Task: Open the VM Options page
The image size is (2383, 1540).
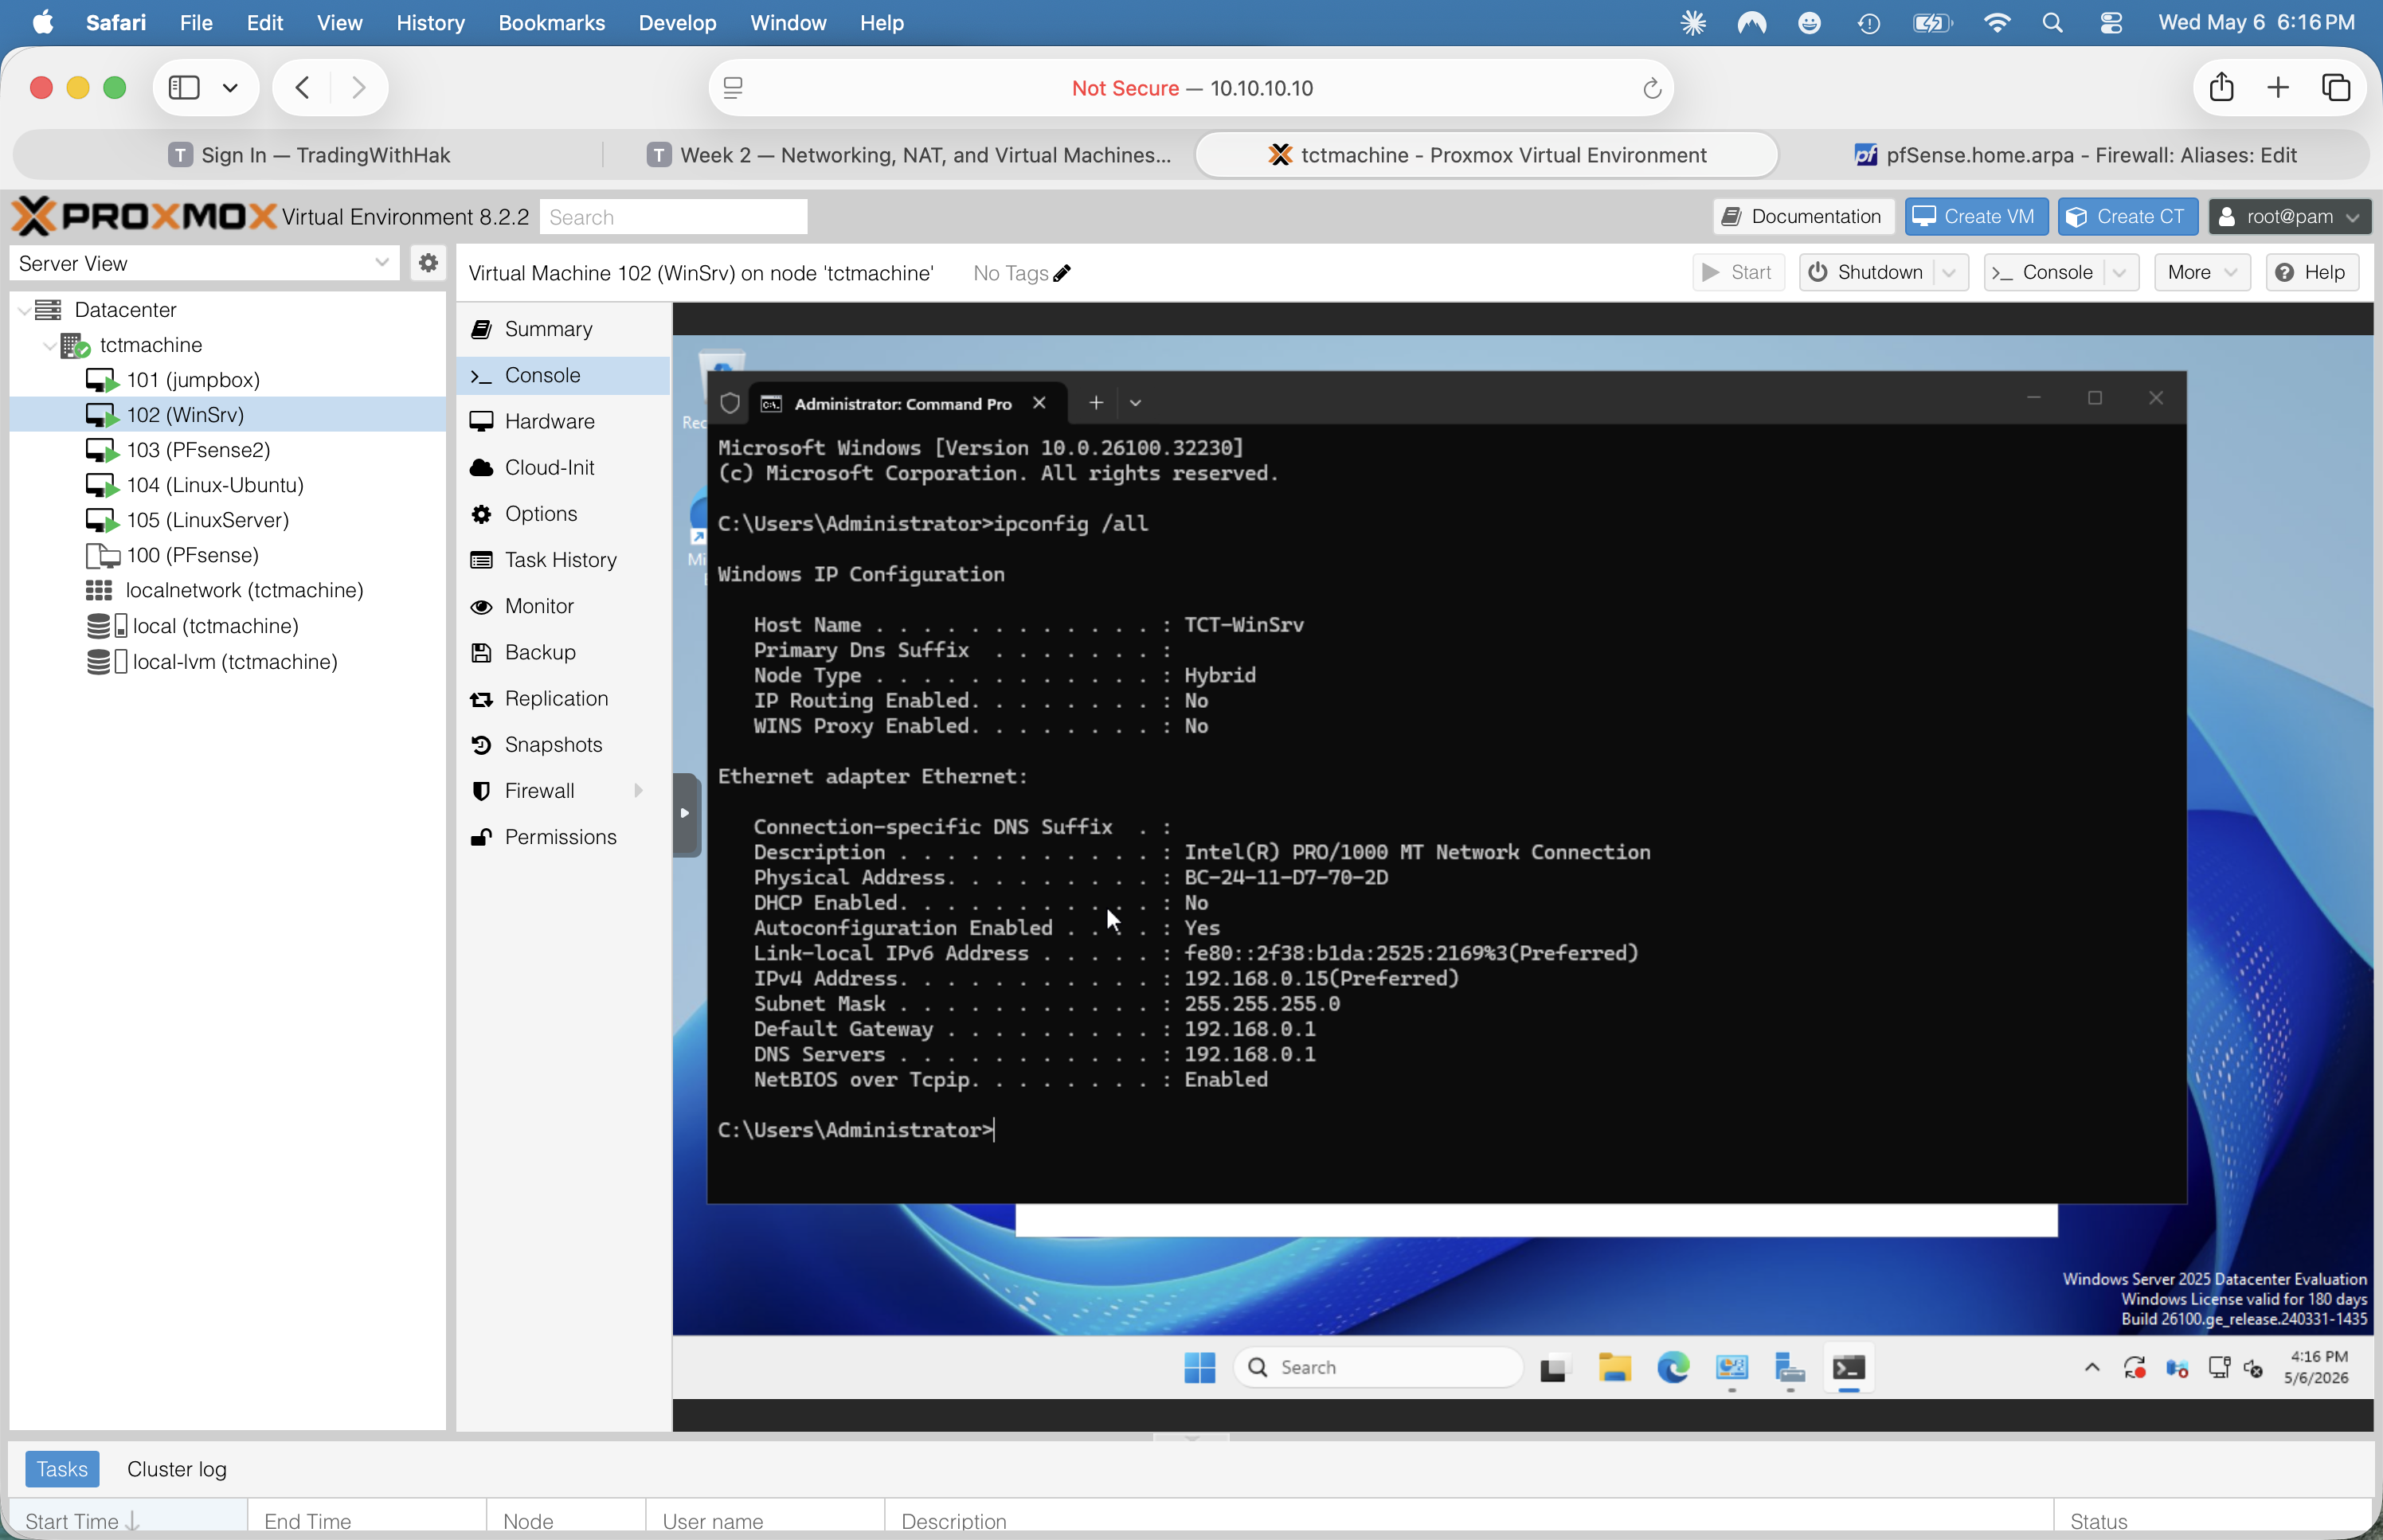Action: pos(563,513)
